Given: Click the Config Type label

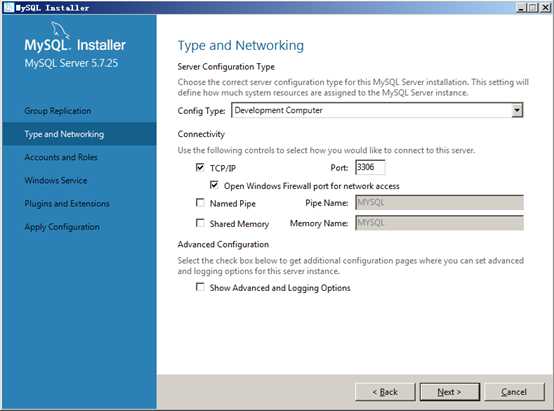Looking at the screenshot, I should pyautogui.click(x=201, y=111).
